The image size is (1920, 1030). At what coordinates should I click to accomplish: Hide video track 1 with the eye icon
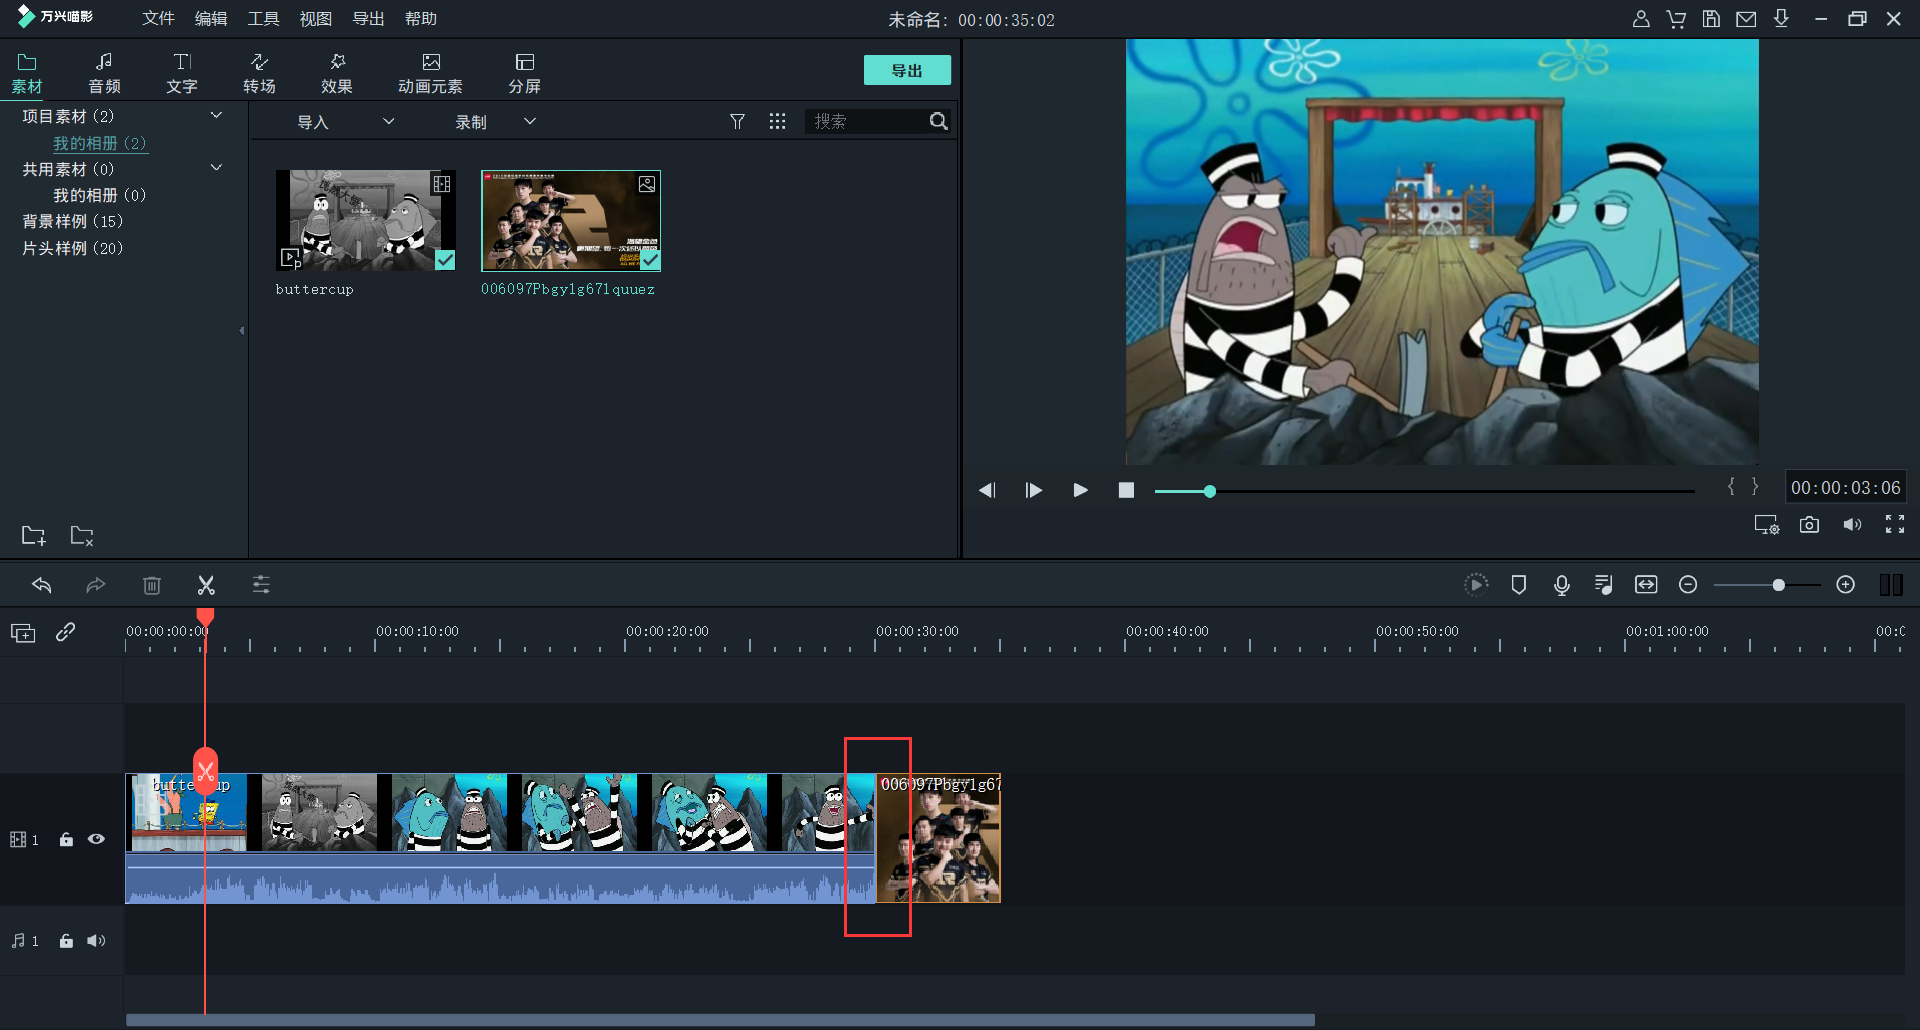(96, 839)
